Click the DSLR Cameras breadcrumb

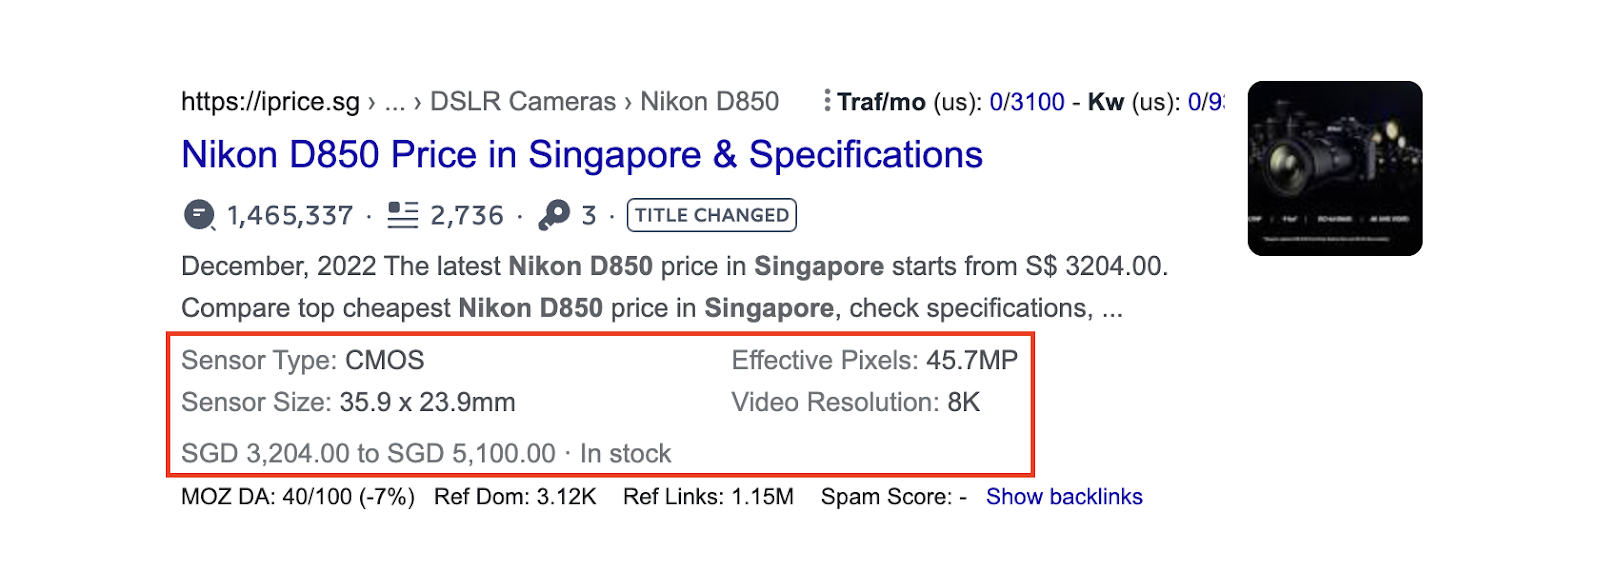(x=523, y=102)
